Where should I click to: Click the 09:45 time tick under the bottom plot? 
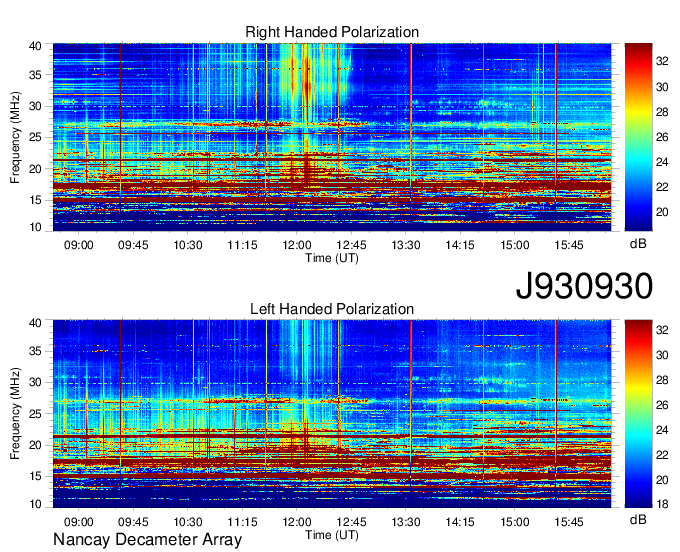point(133,522)
